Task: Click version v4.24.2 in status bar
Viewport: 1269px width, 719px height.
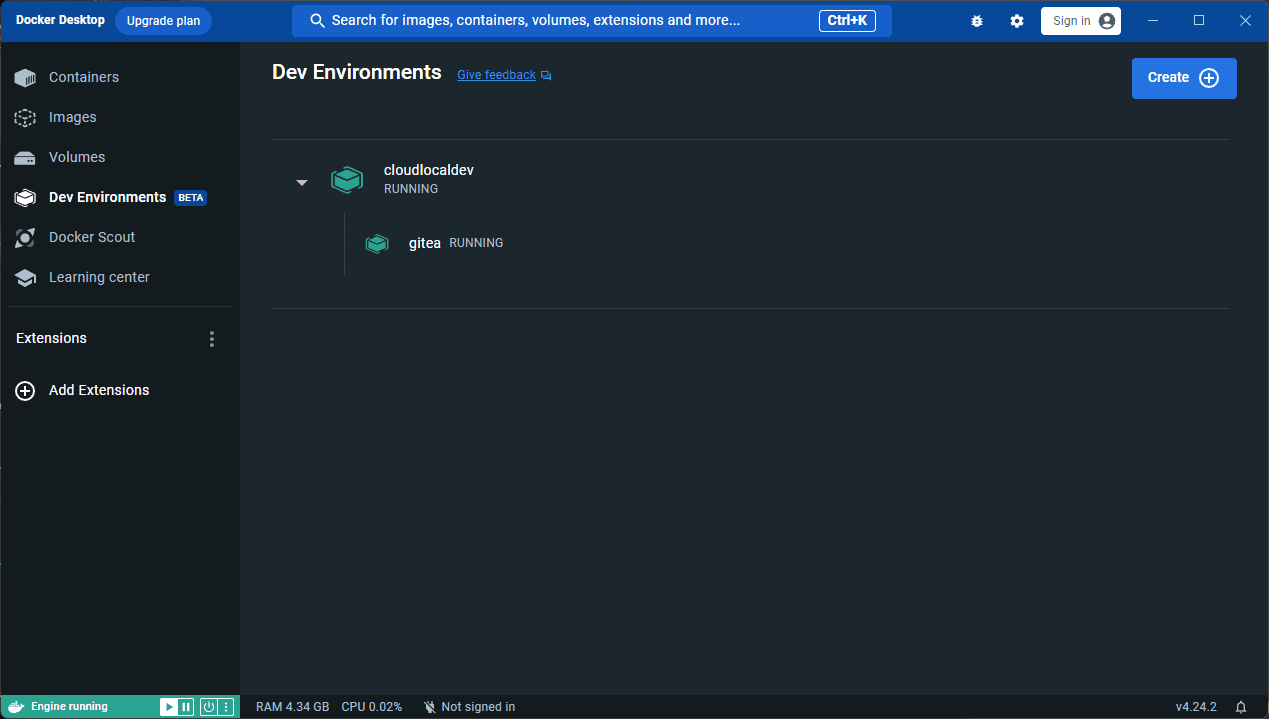Action: point(1196,707)
